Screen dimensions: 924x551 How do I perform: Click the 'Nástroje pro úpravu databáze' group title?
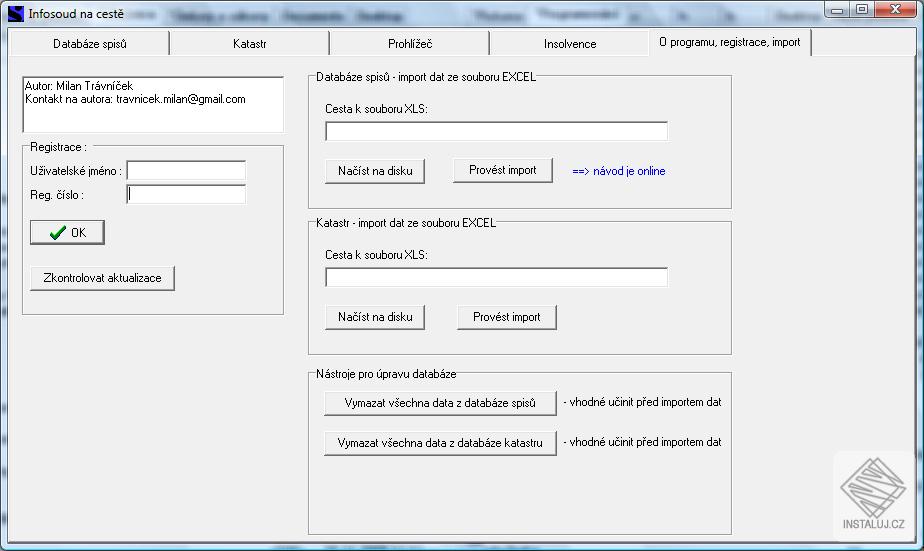tap(386, 374)
